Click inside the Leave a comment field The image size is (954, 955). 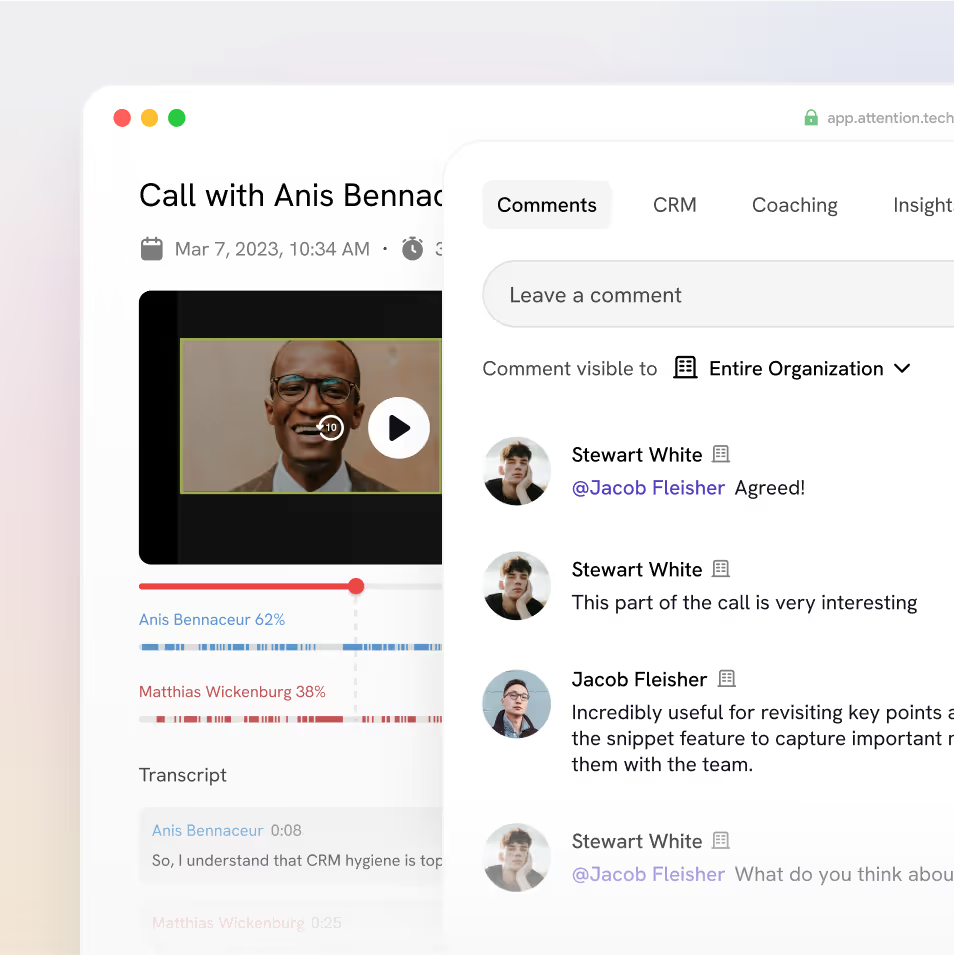[x=700, y=295]
